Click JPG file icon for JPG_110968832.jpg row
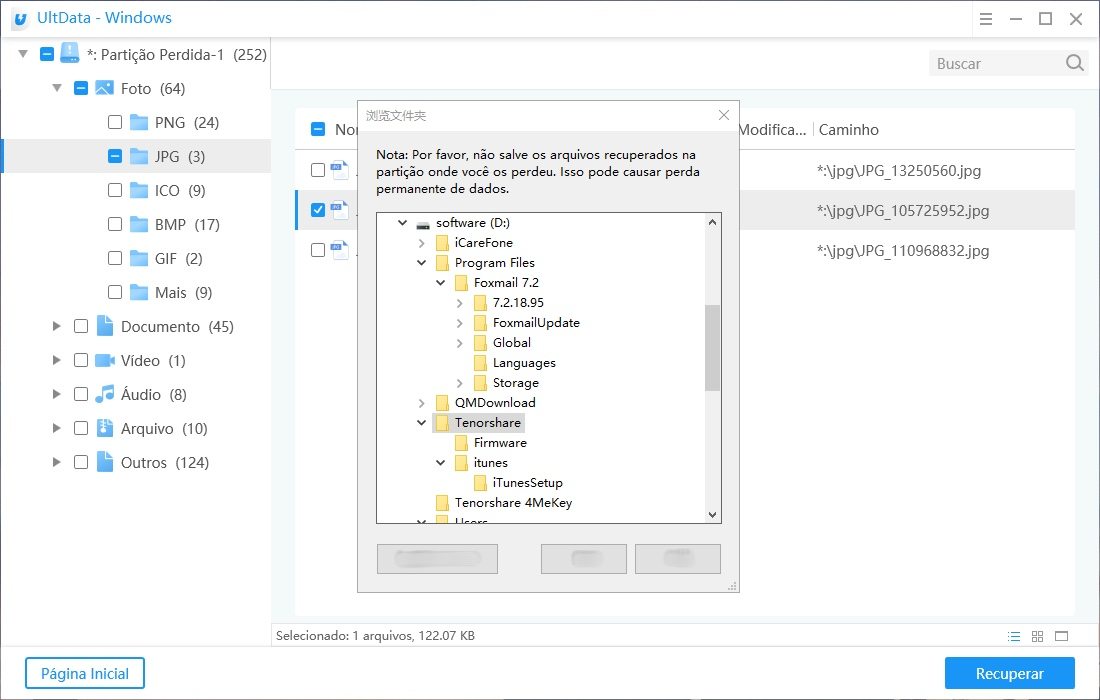 (340, 250)
